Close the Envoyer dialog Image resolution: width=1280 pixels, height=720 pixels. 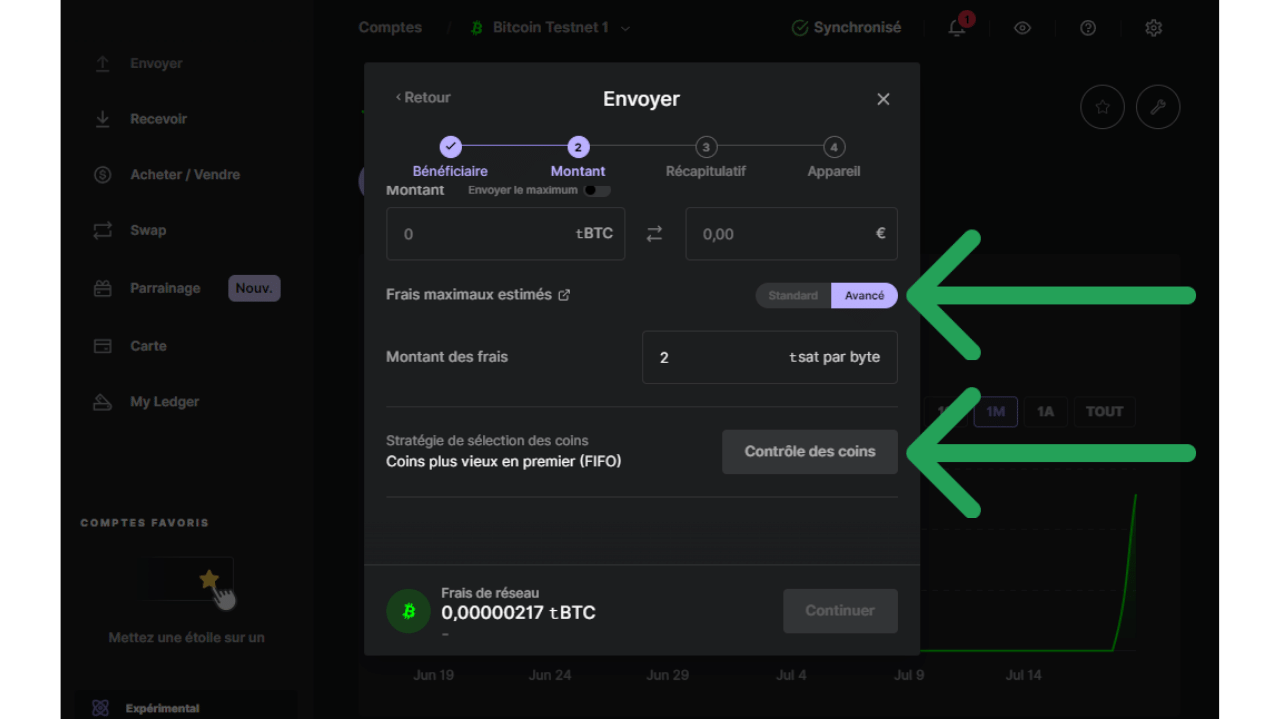point(883,99)
